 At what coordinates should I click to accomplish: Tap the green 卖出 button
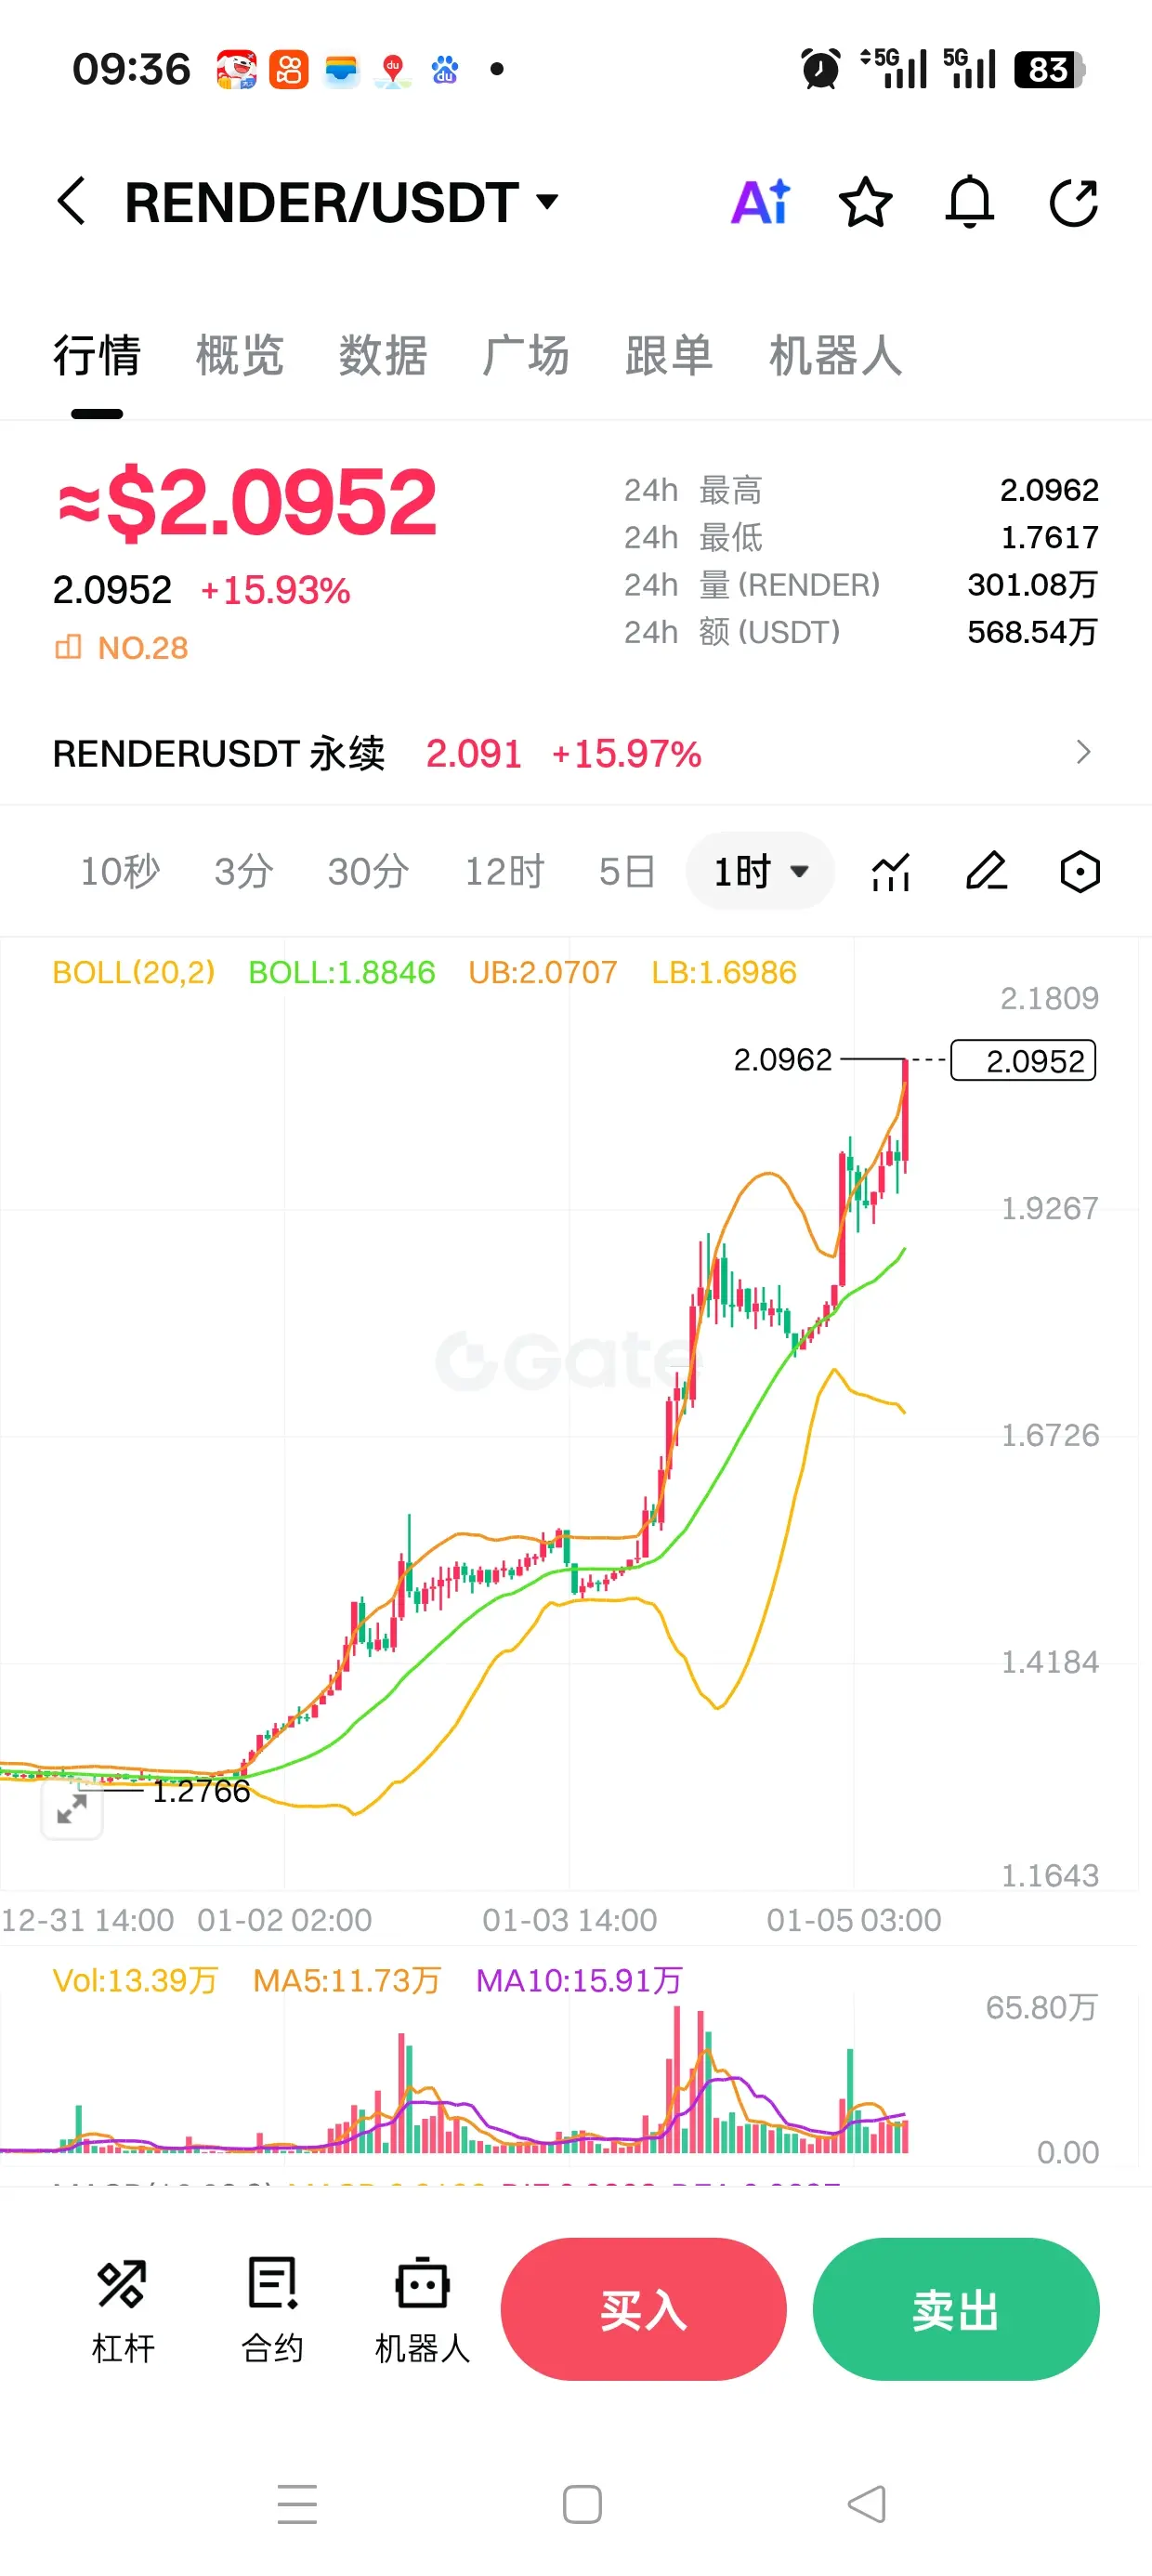pos(956,2309)
